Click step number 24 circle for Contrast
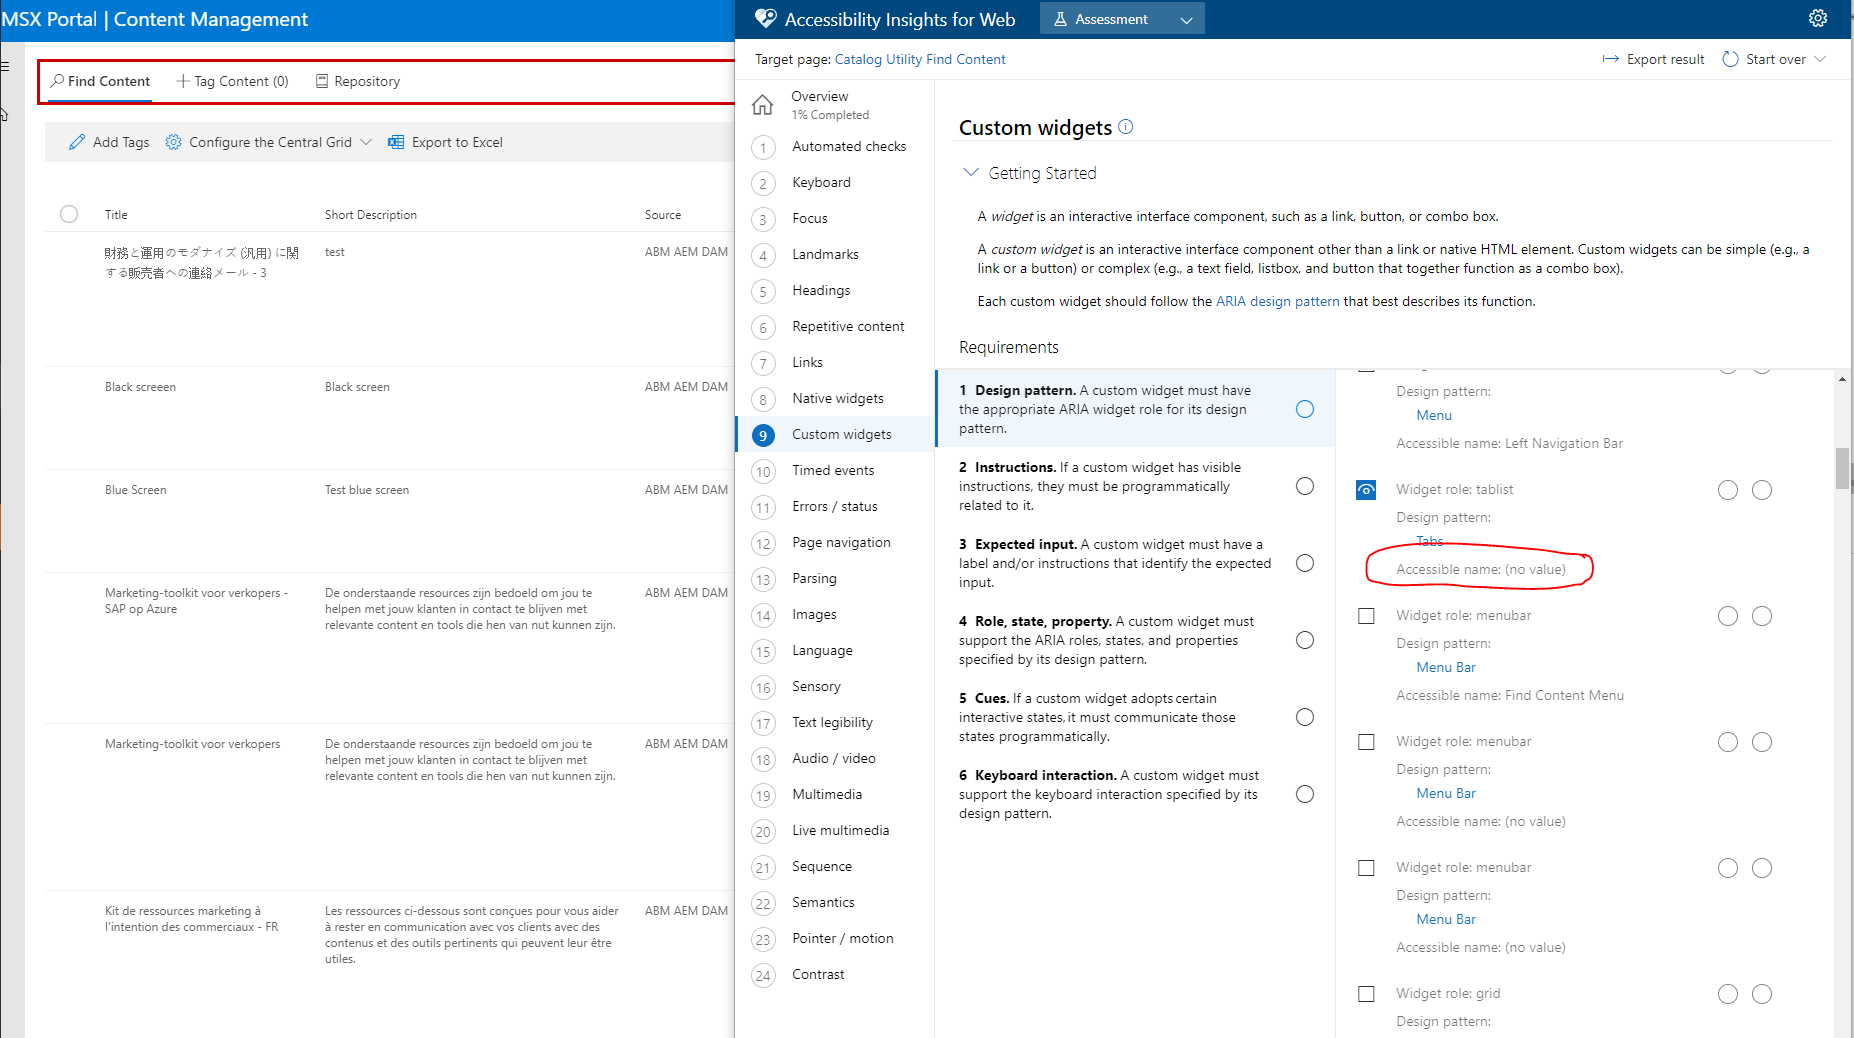This screenshot has width=1854, height=1038. [763, 975]
